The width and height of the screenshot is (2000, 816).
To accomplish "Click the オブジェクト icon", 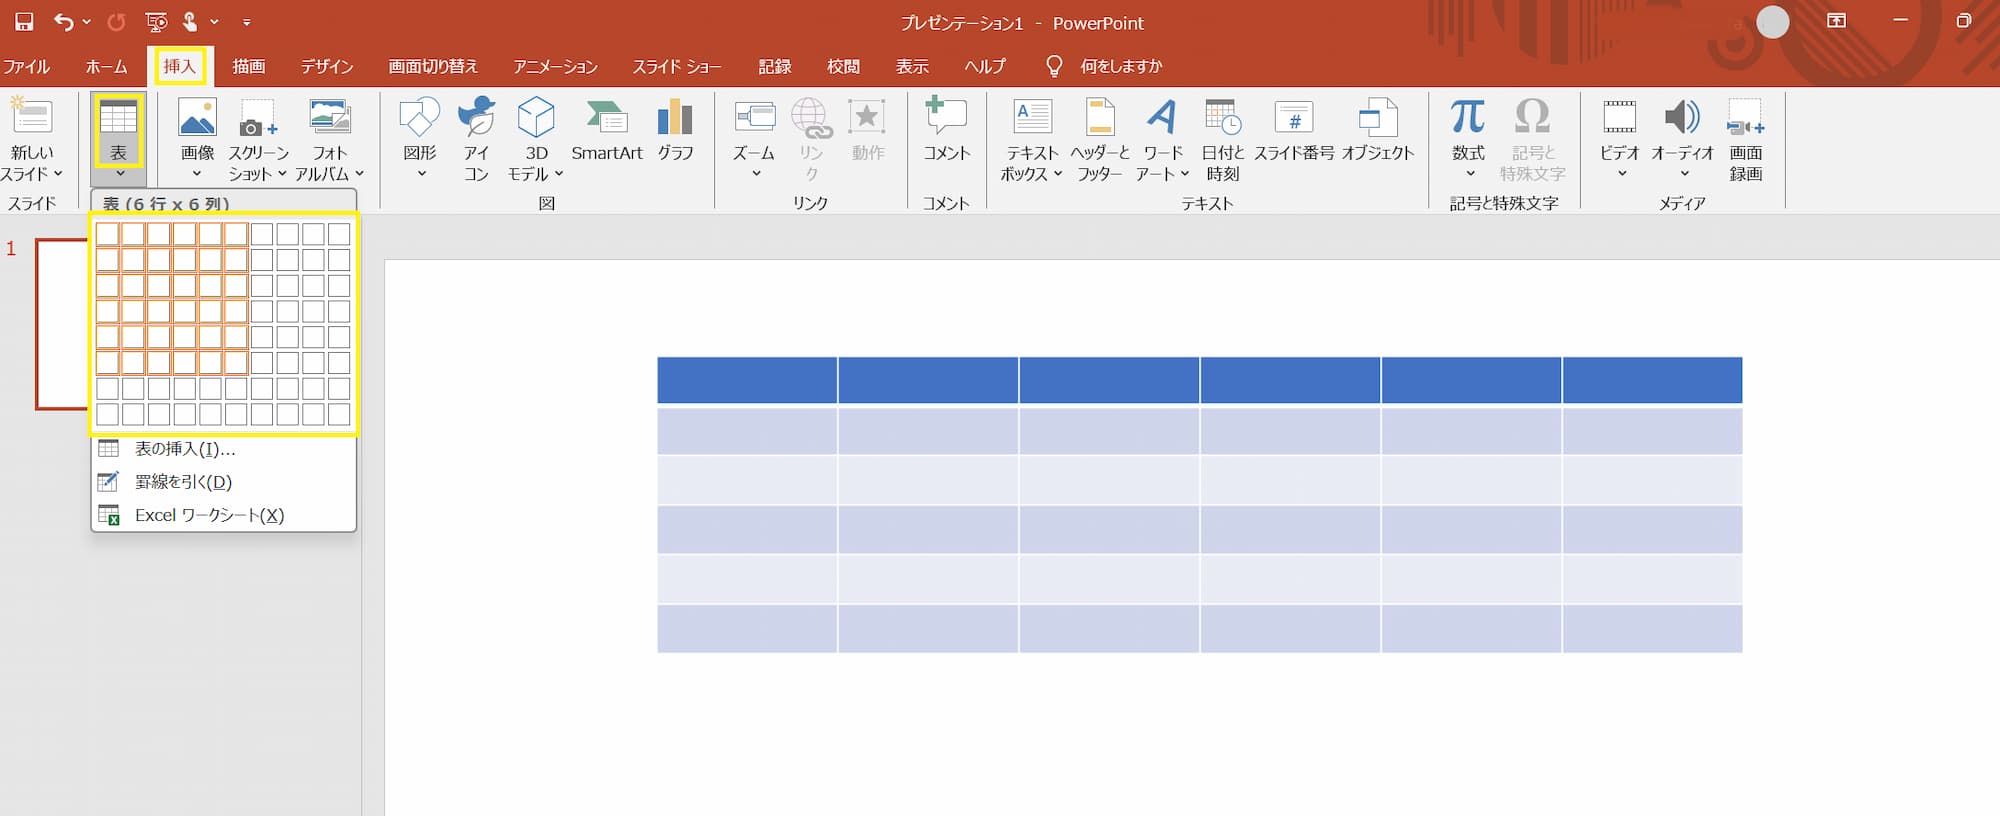I will (1377, 117).
